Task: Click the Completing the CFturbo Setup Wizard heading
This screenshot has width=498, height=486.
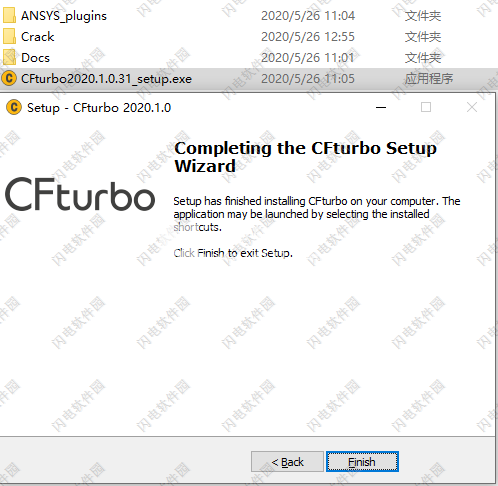Action: click(x=306, y=157)
